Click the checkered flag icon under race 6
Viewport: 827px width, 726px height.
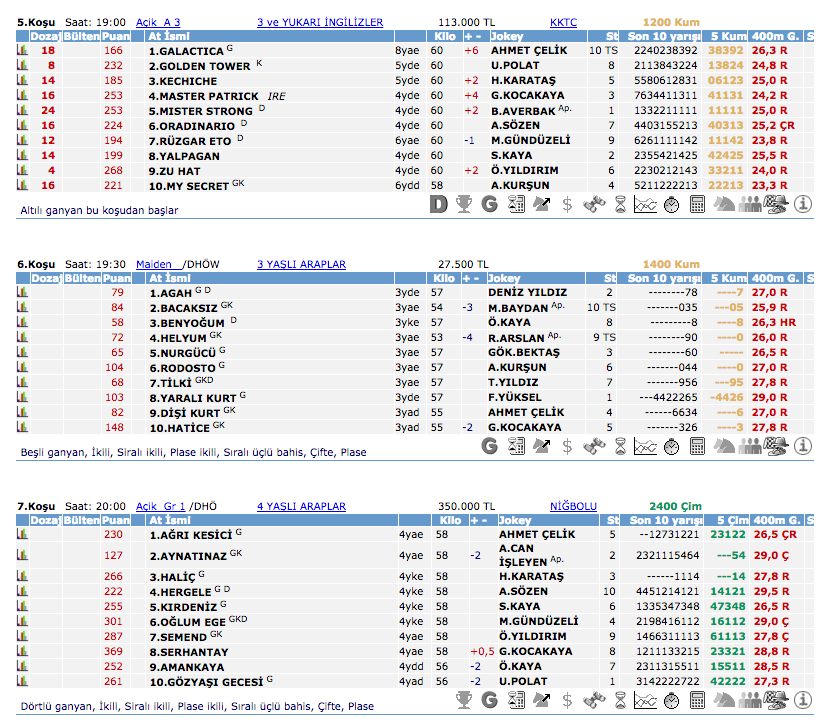click(x=775, y=446)
